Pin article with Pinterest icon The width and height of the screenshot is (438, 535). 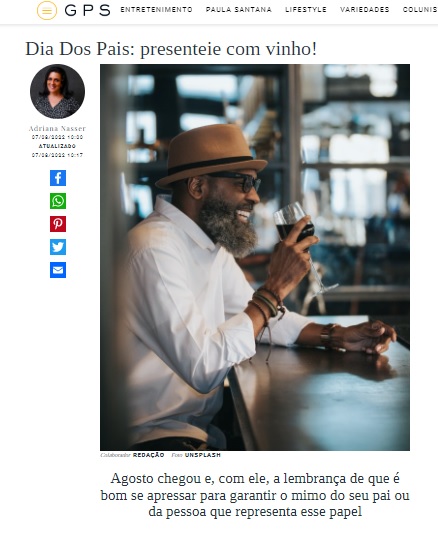click(x=58, y=224)
